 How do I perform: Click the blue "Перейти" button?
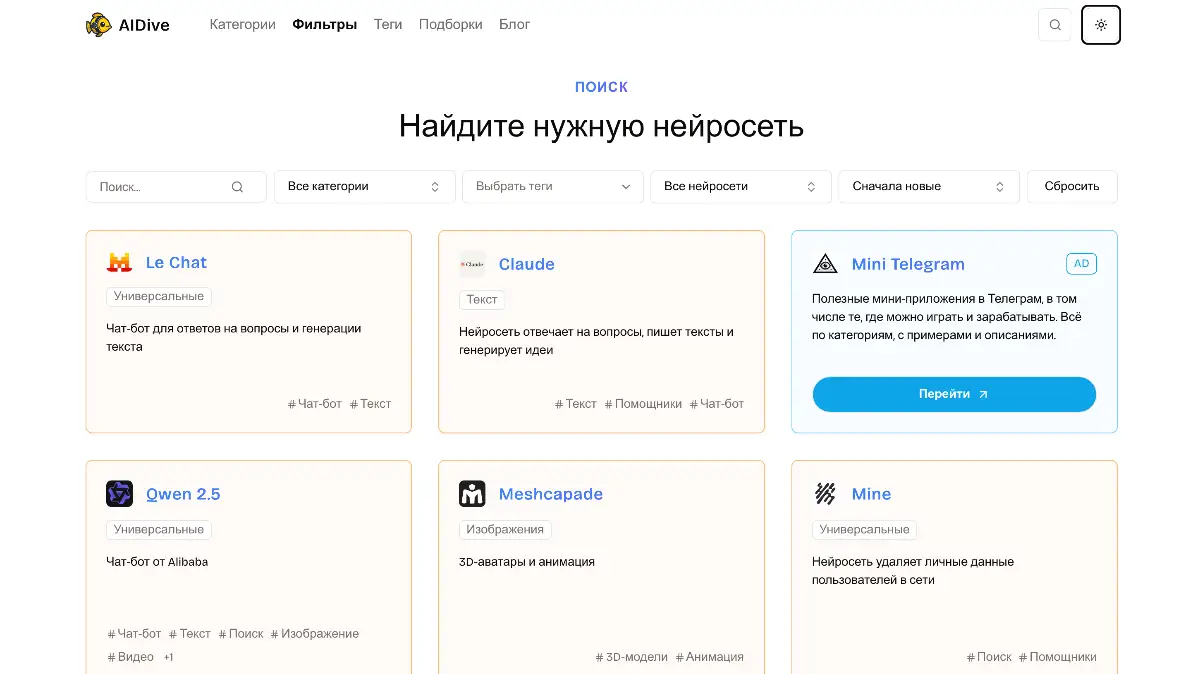tap(953, 394)
